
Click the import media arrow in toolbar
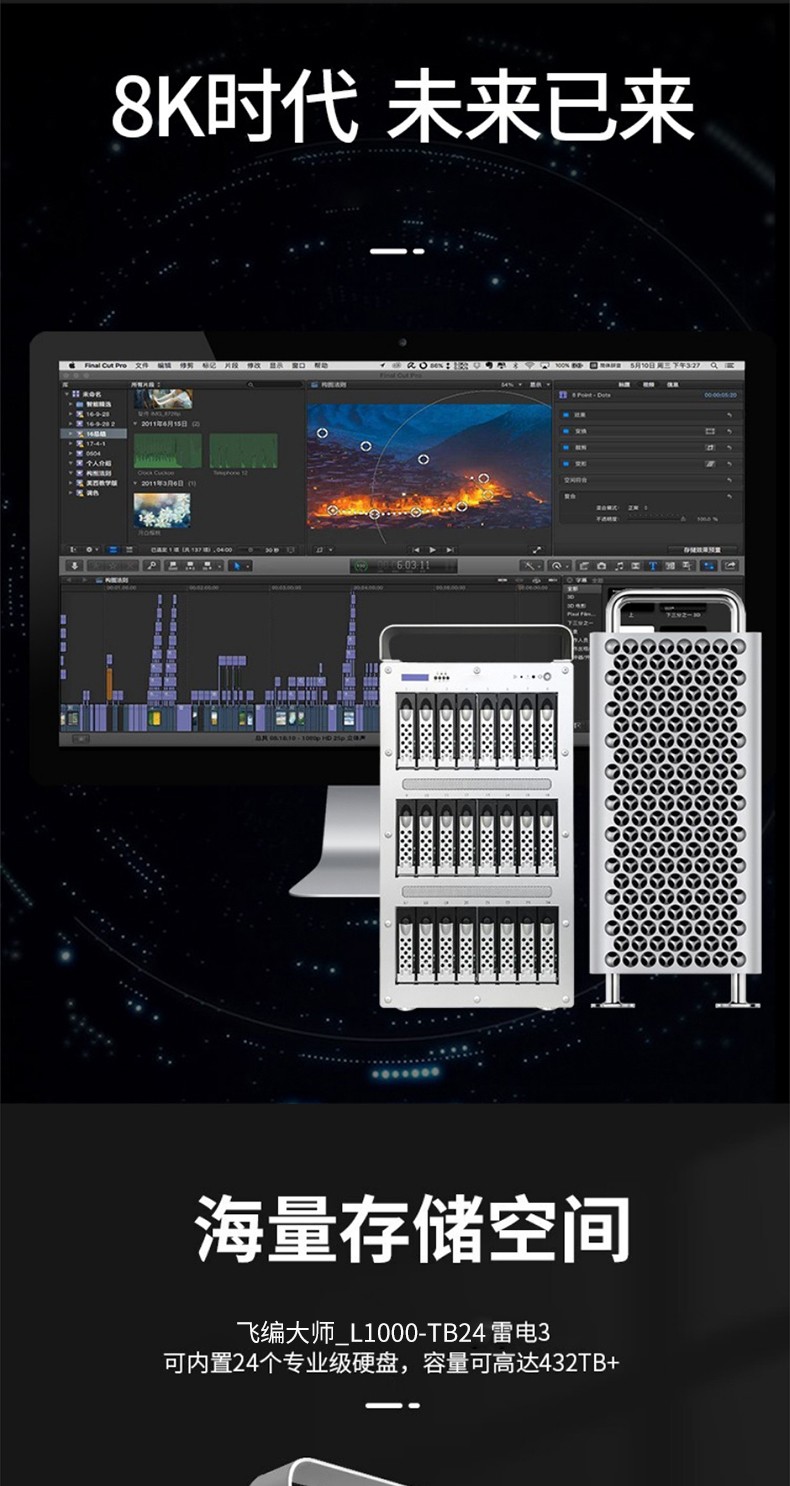(x=74, y=566)
